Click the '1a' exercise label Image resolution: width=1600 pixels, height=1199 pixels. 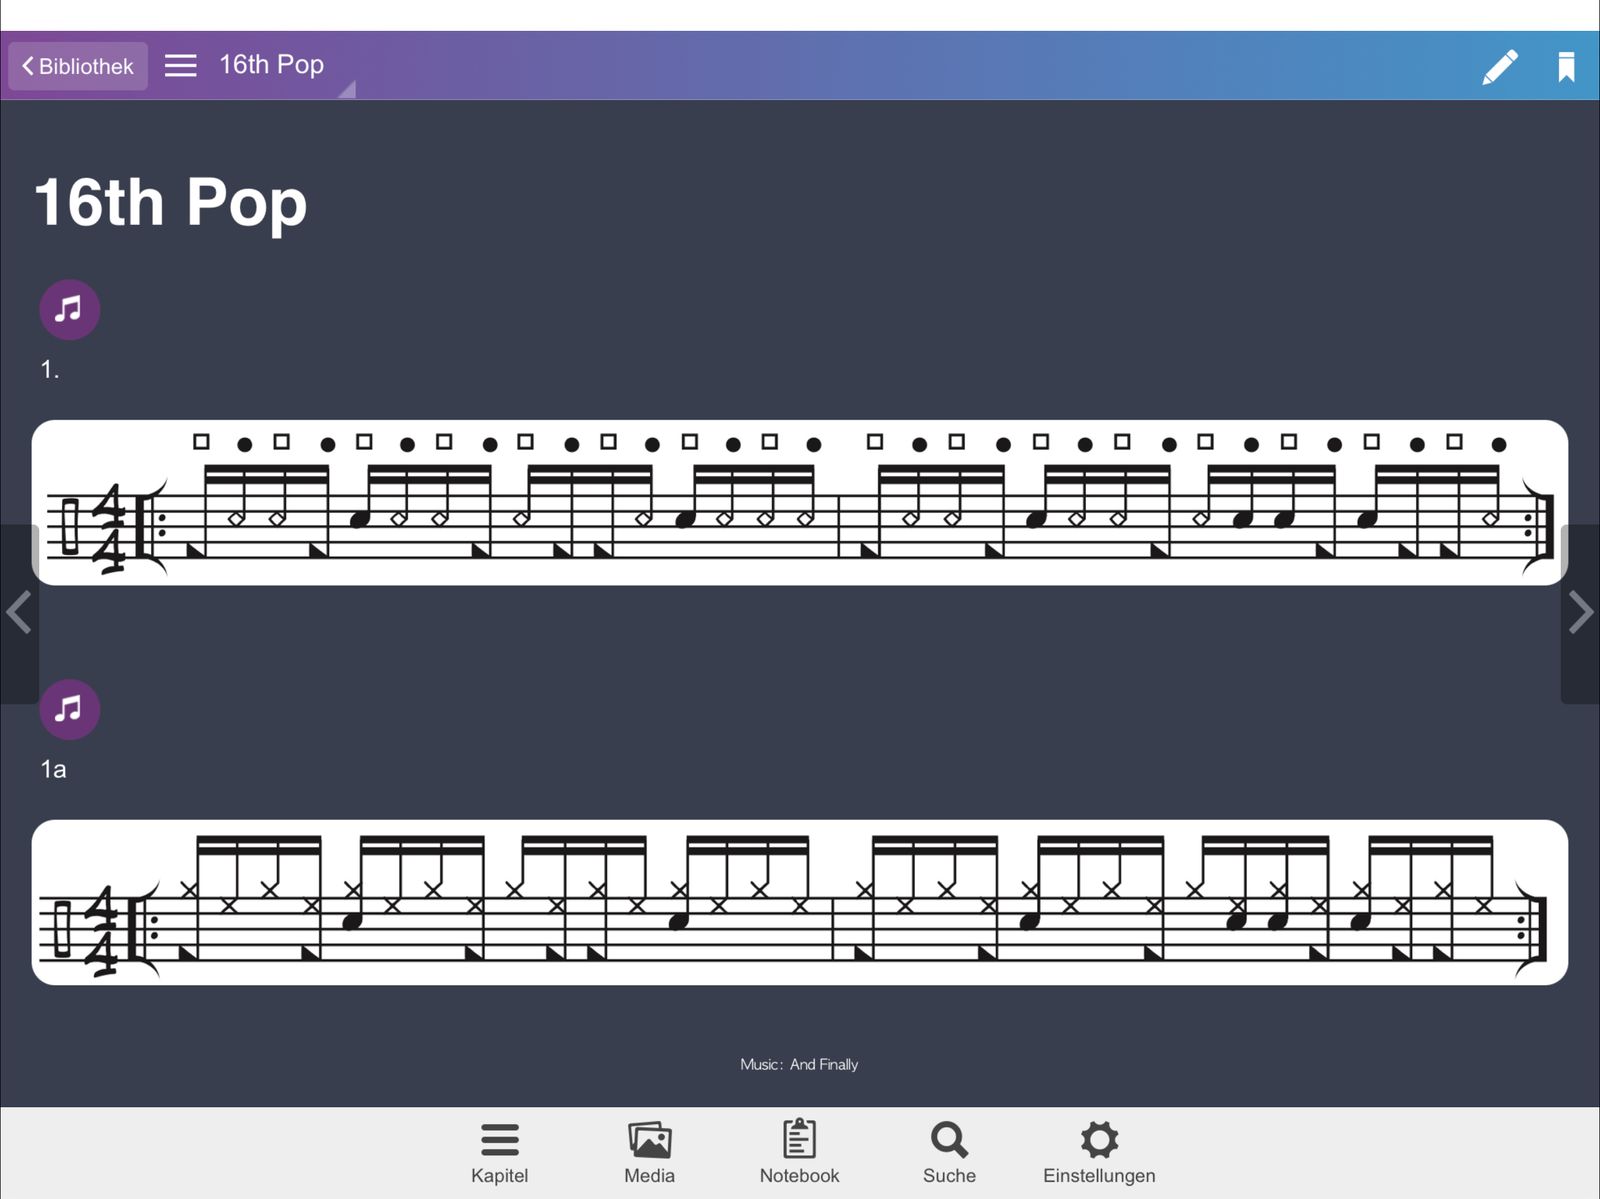tap(53, 769)
